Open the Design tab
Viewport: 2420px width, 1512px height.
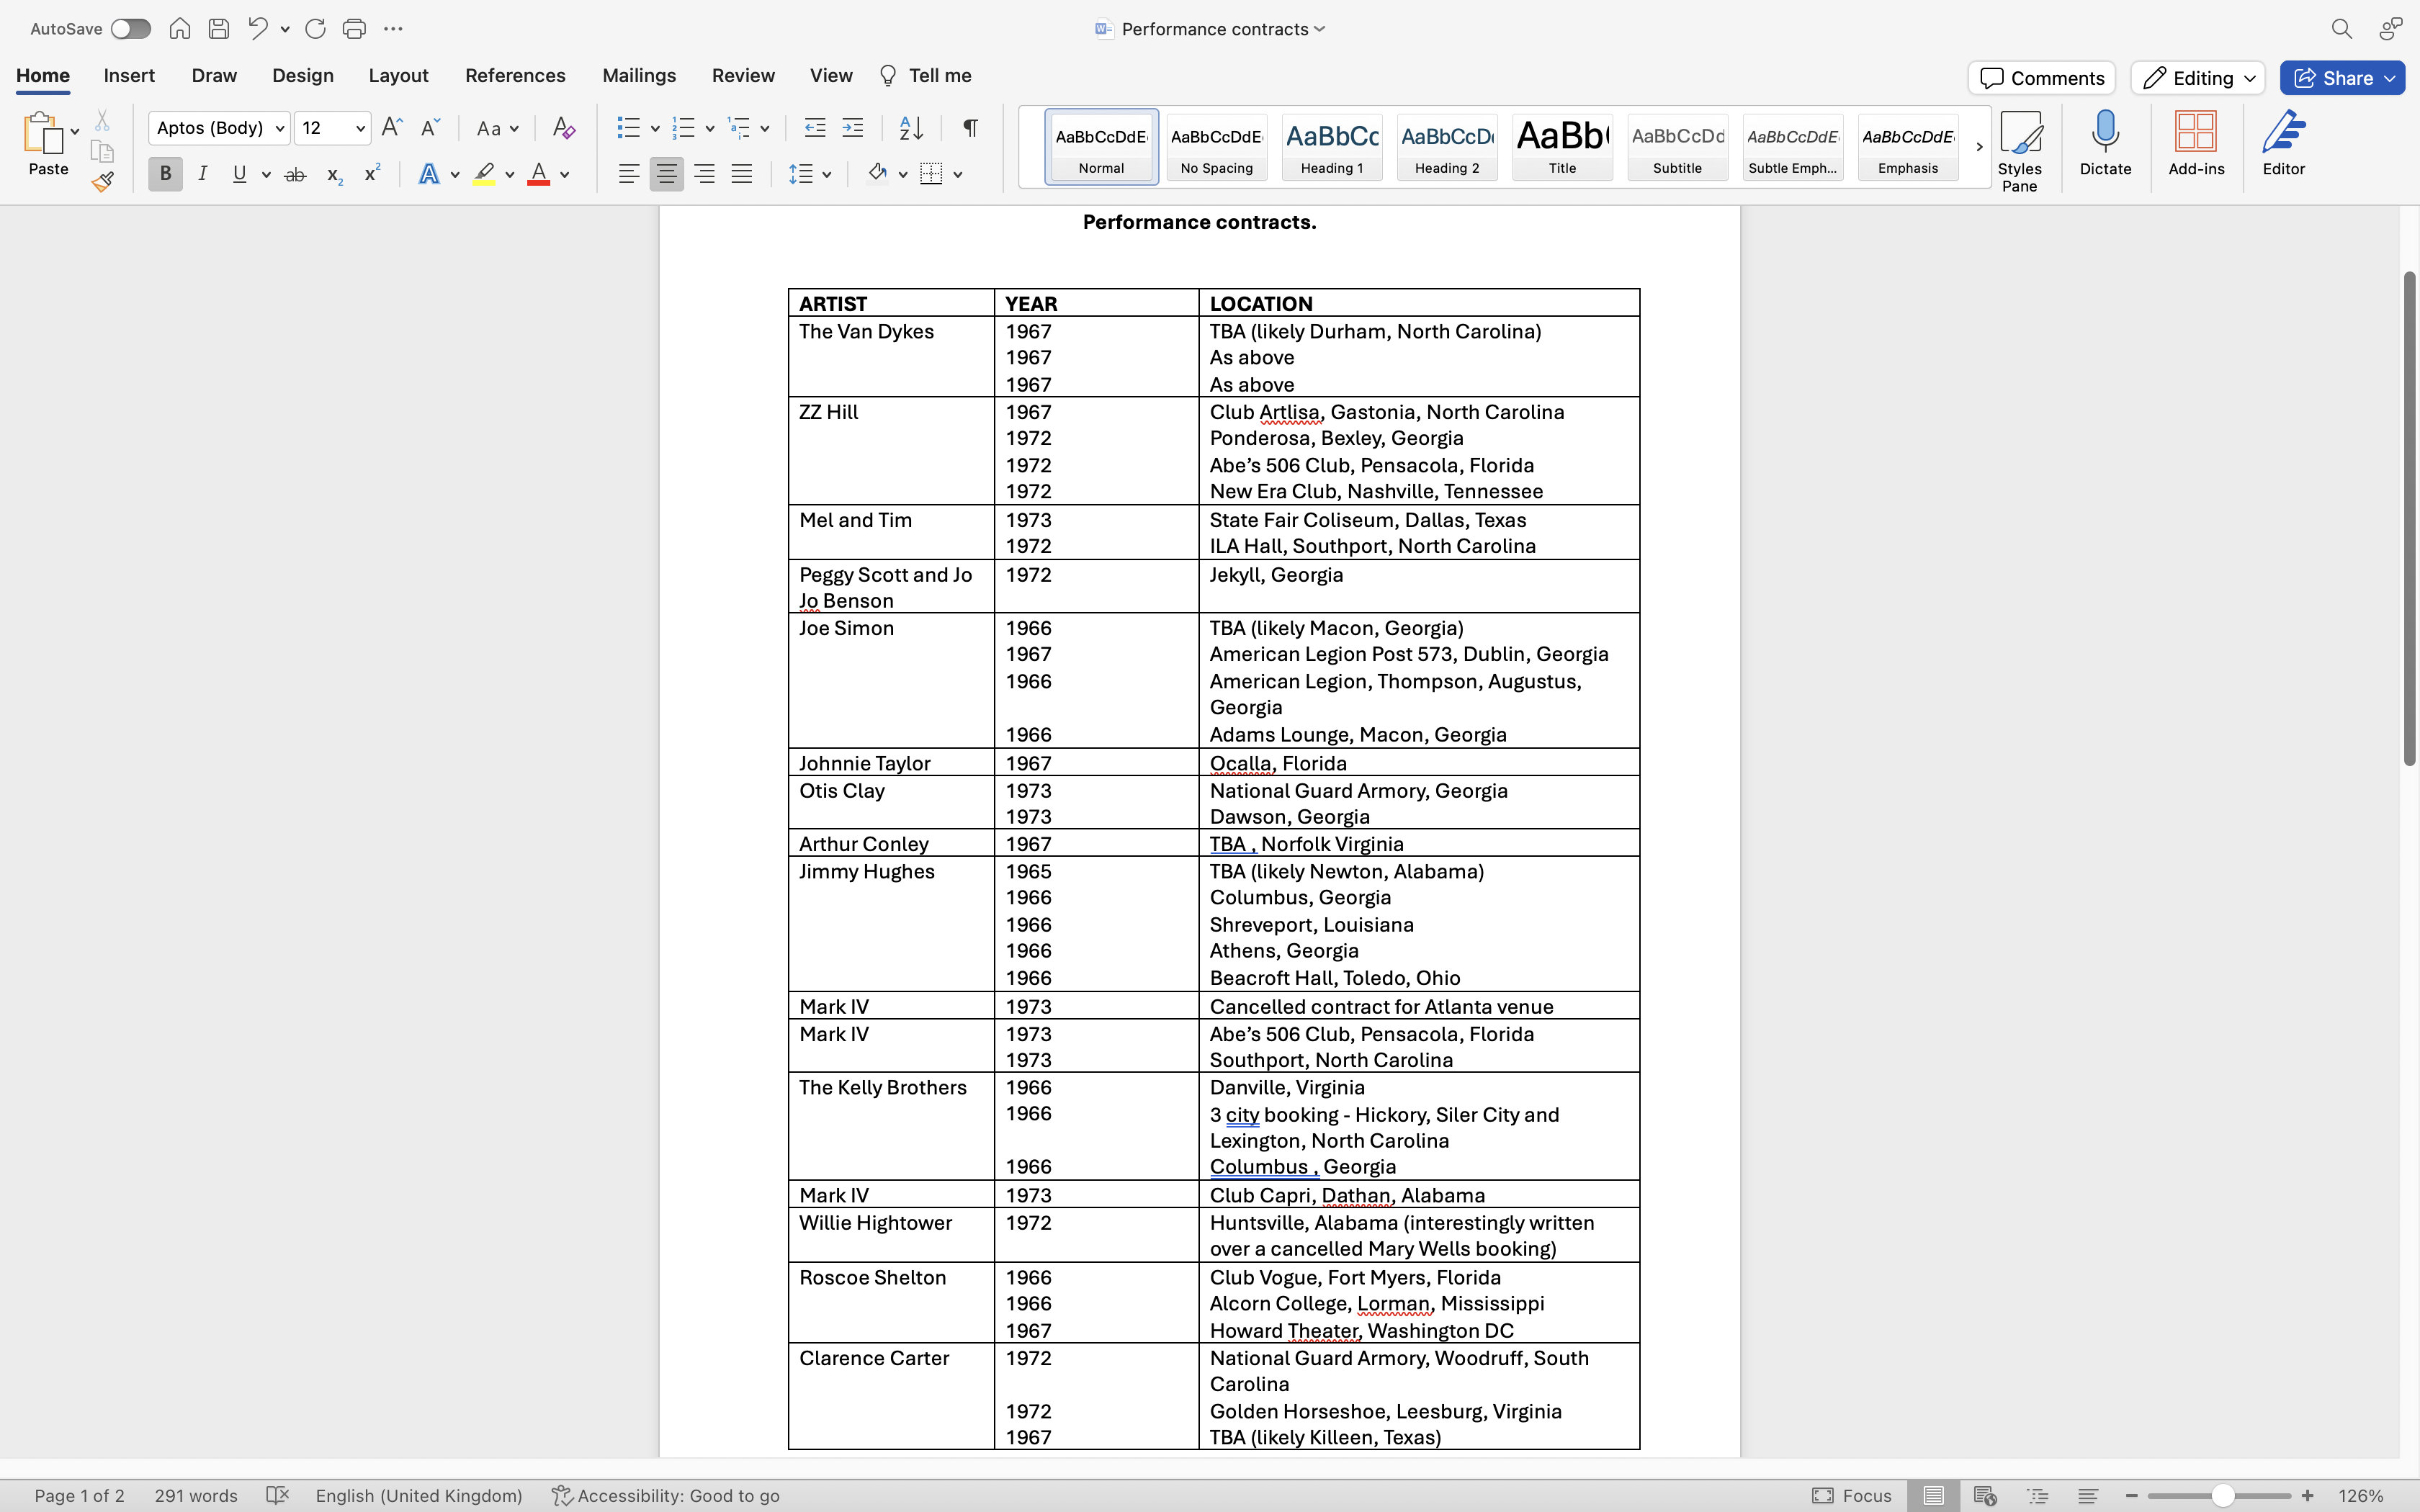303,76
